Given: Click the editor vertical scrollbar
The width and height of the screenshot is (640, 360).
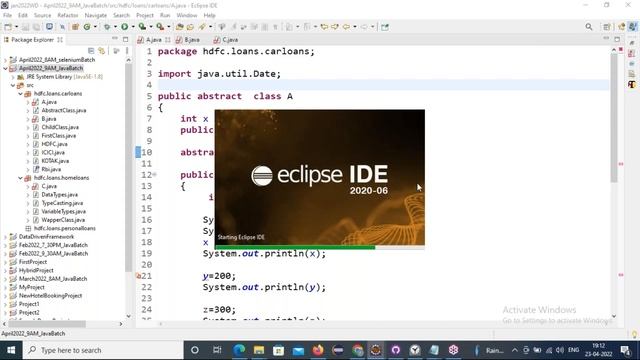Looking at the screenshot, I should 614,118.
